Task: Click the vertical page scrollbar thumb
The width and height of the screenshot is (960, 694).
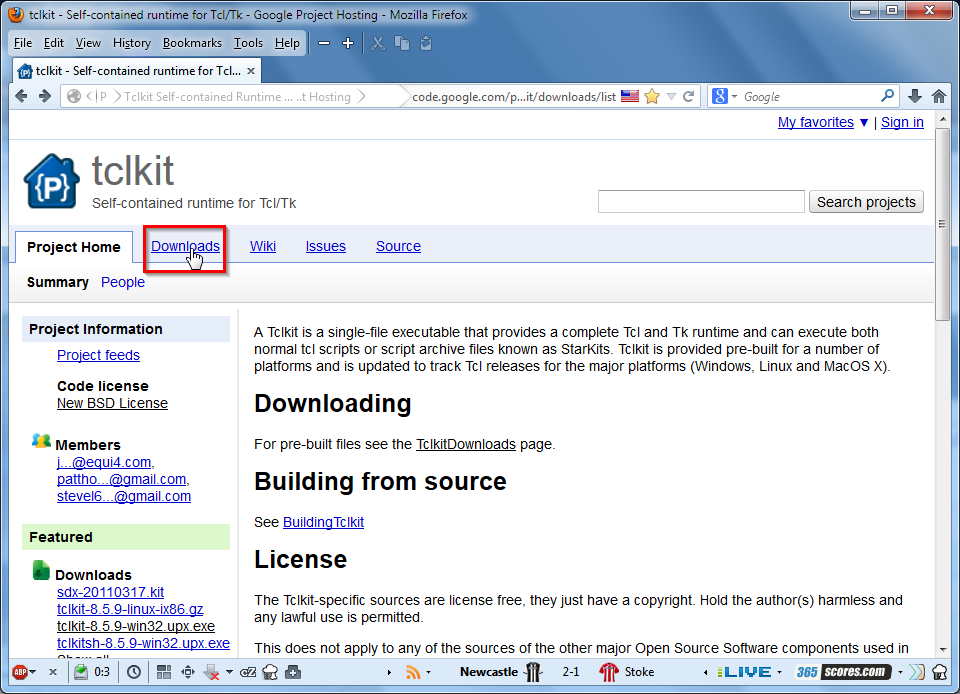Action: [x=942, y=220]
